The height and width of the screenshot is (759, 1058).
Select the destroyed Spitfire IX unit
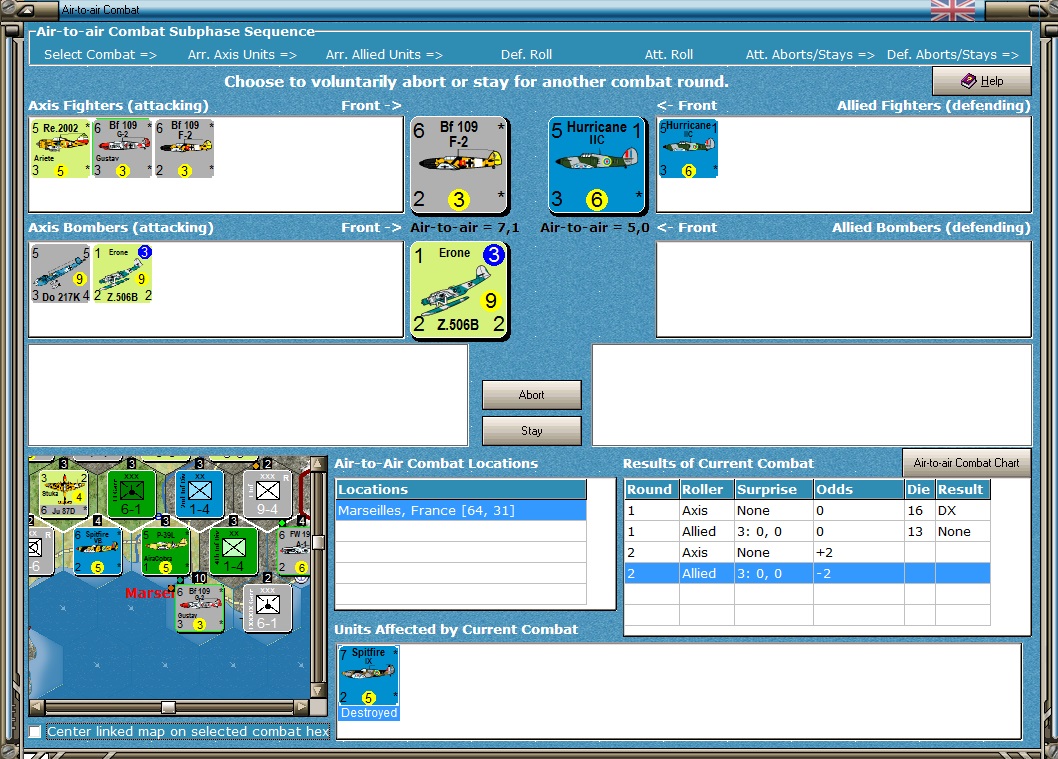[x=368, y=683]
